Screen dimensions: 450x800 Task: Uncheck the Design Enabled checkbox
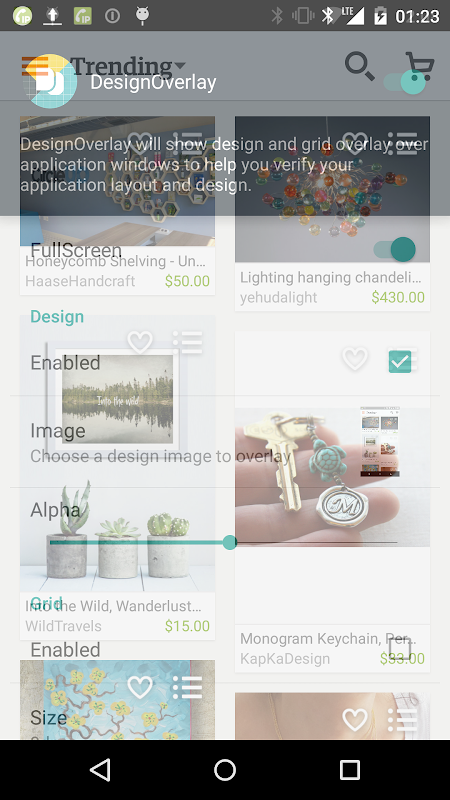pyautogui.click(x=400, y=362)
